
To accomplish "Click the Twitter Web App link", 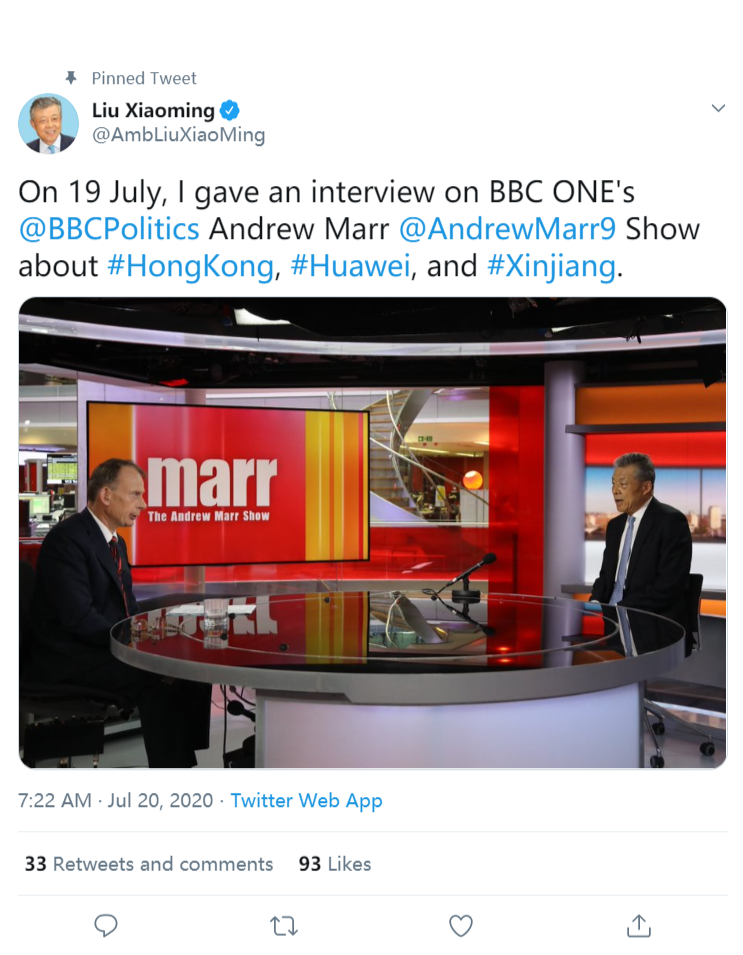I will (x=306, y=800).
